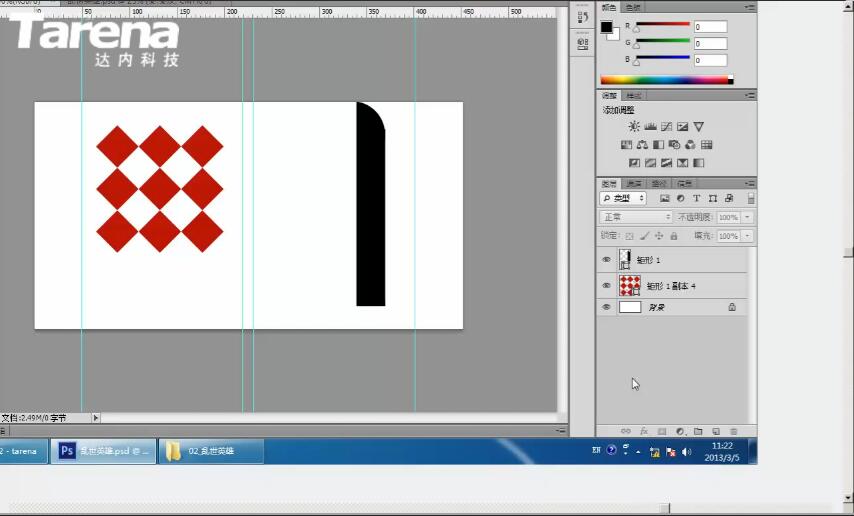
Task: Create a new layer
Action: tap(716, 431)
